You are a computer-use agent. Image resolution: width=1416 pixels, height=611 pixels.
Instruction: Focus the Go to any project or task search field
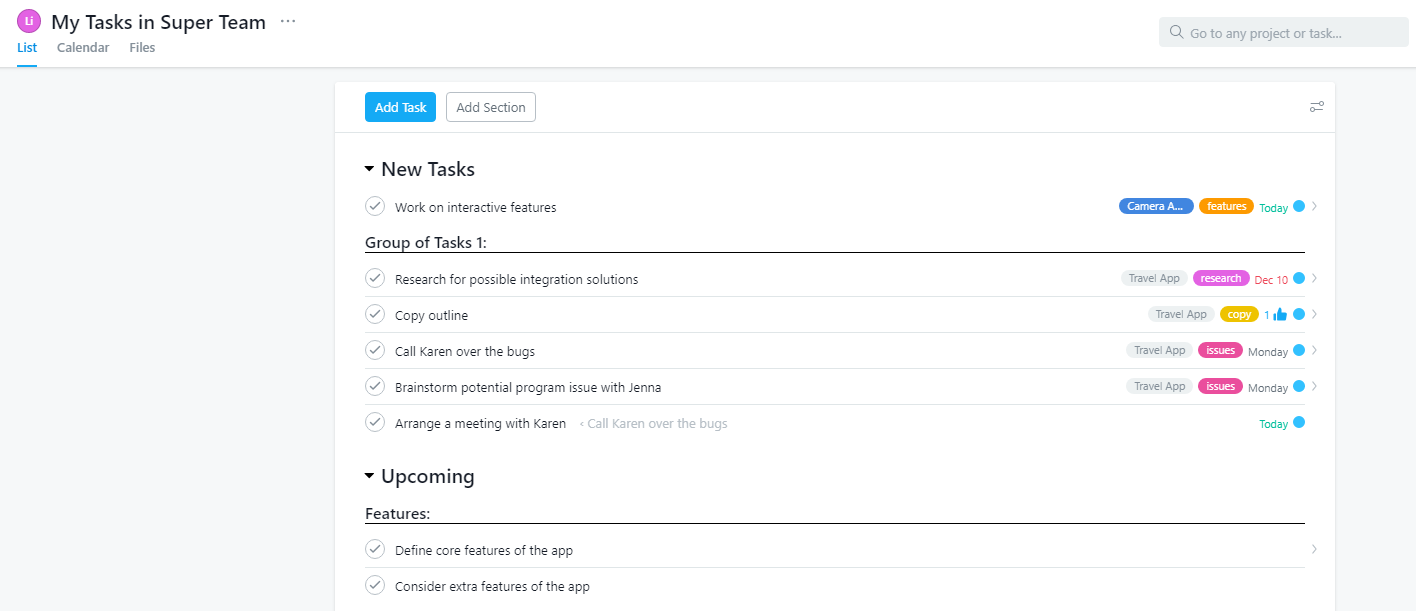(x=1284, y=32)
